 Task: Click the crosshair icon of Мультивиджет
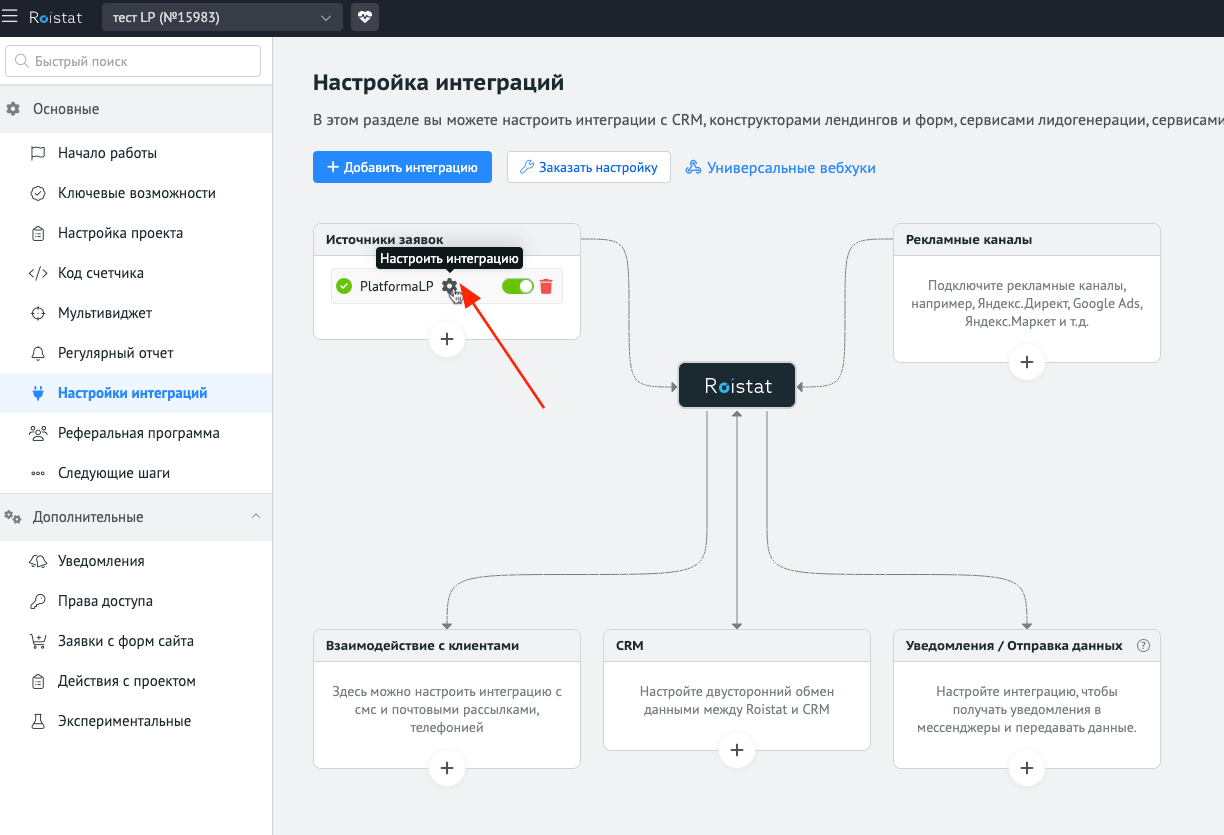coord(38,313)
